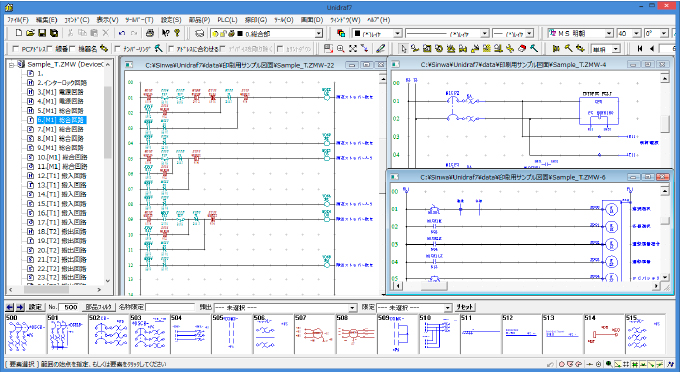680x372 pixels.
Task: Click the Undo arrow icon
Action: point(122,33)
